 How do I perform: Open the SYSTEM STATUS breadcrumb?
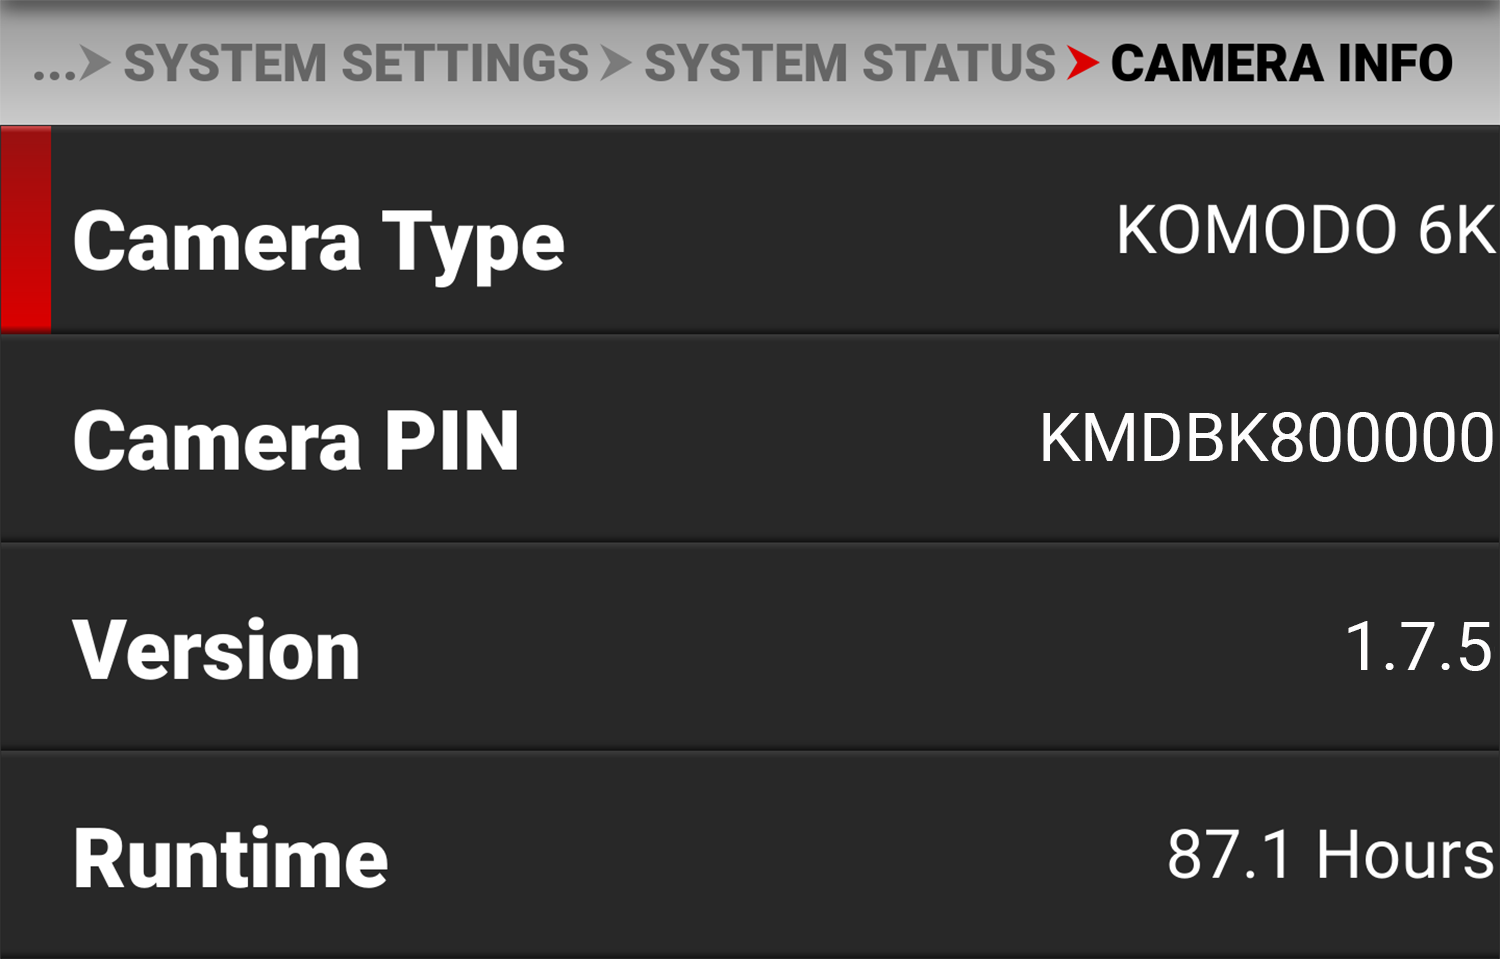click(x=850, y=63)
